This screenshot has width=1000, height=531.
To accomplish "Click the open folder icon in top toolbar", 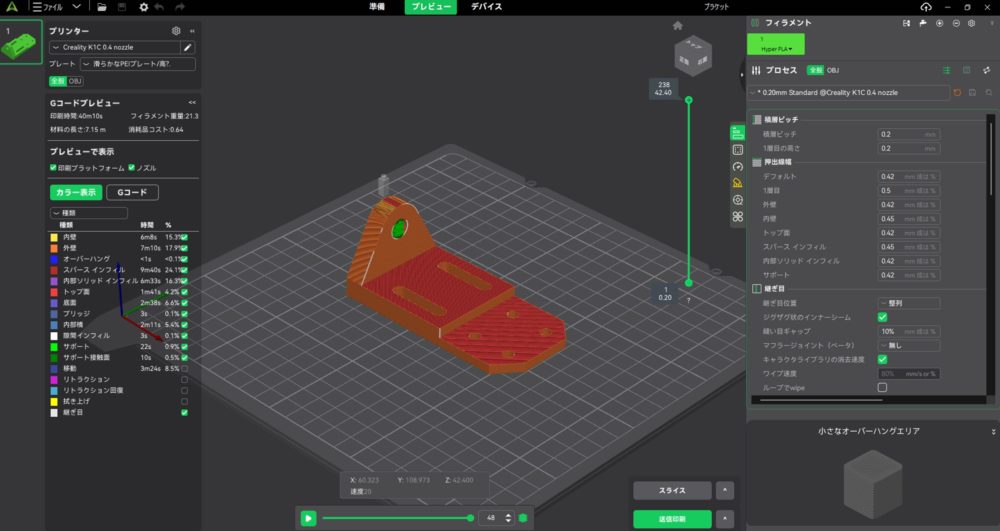I will click(x=102, y=7).
